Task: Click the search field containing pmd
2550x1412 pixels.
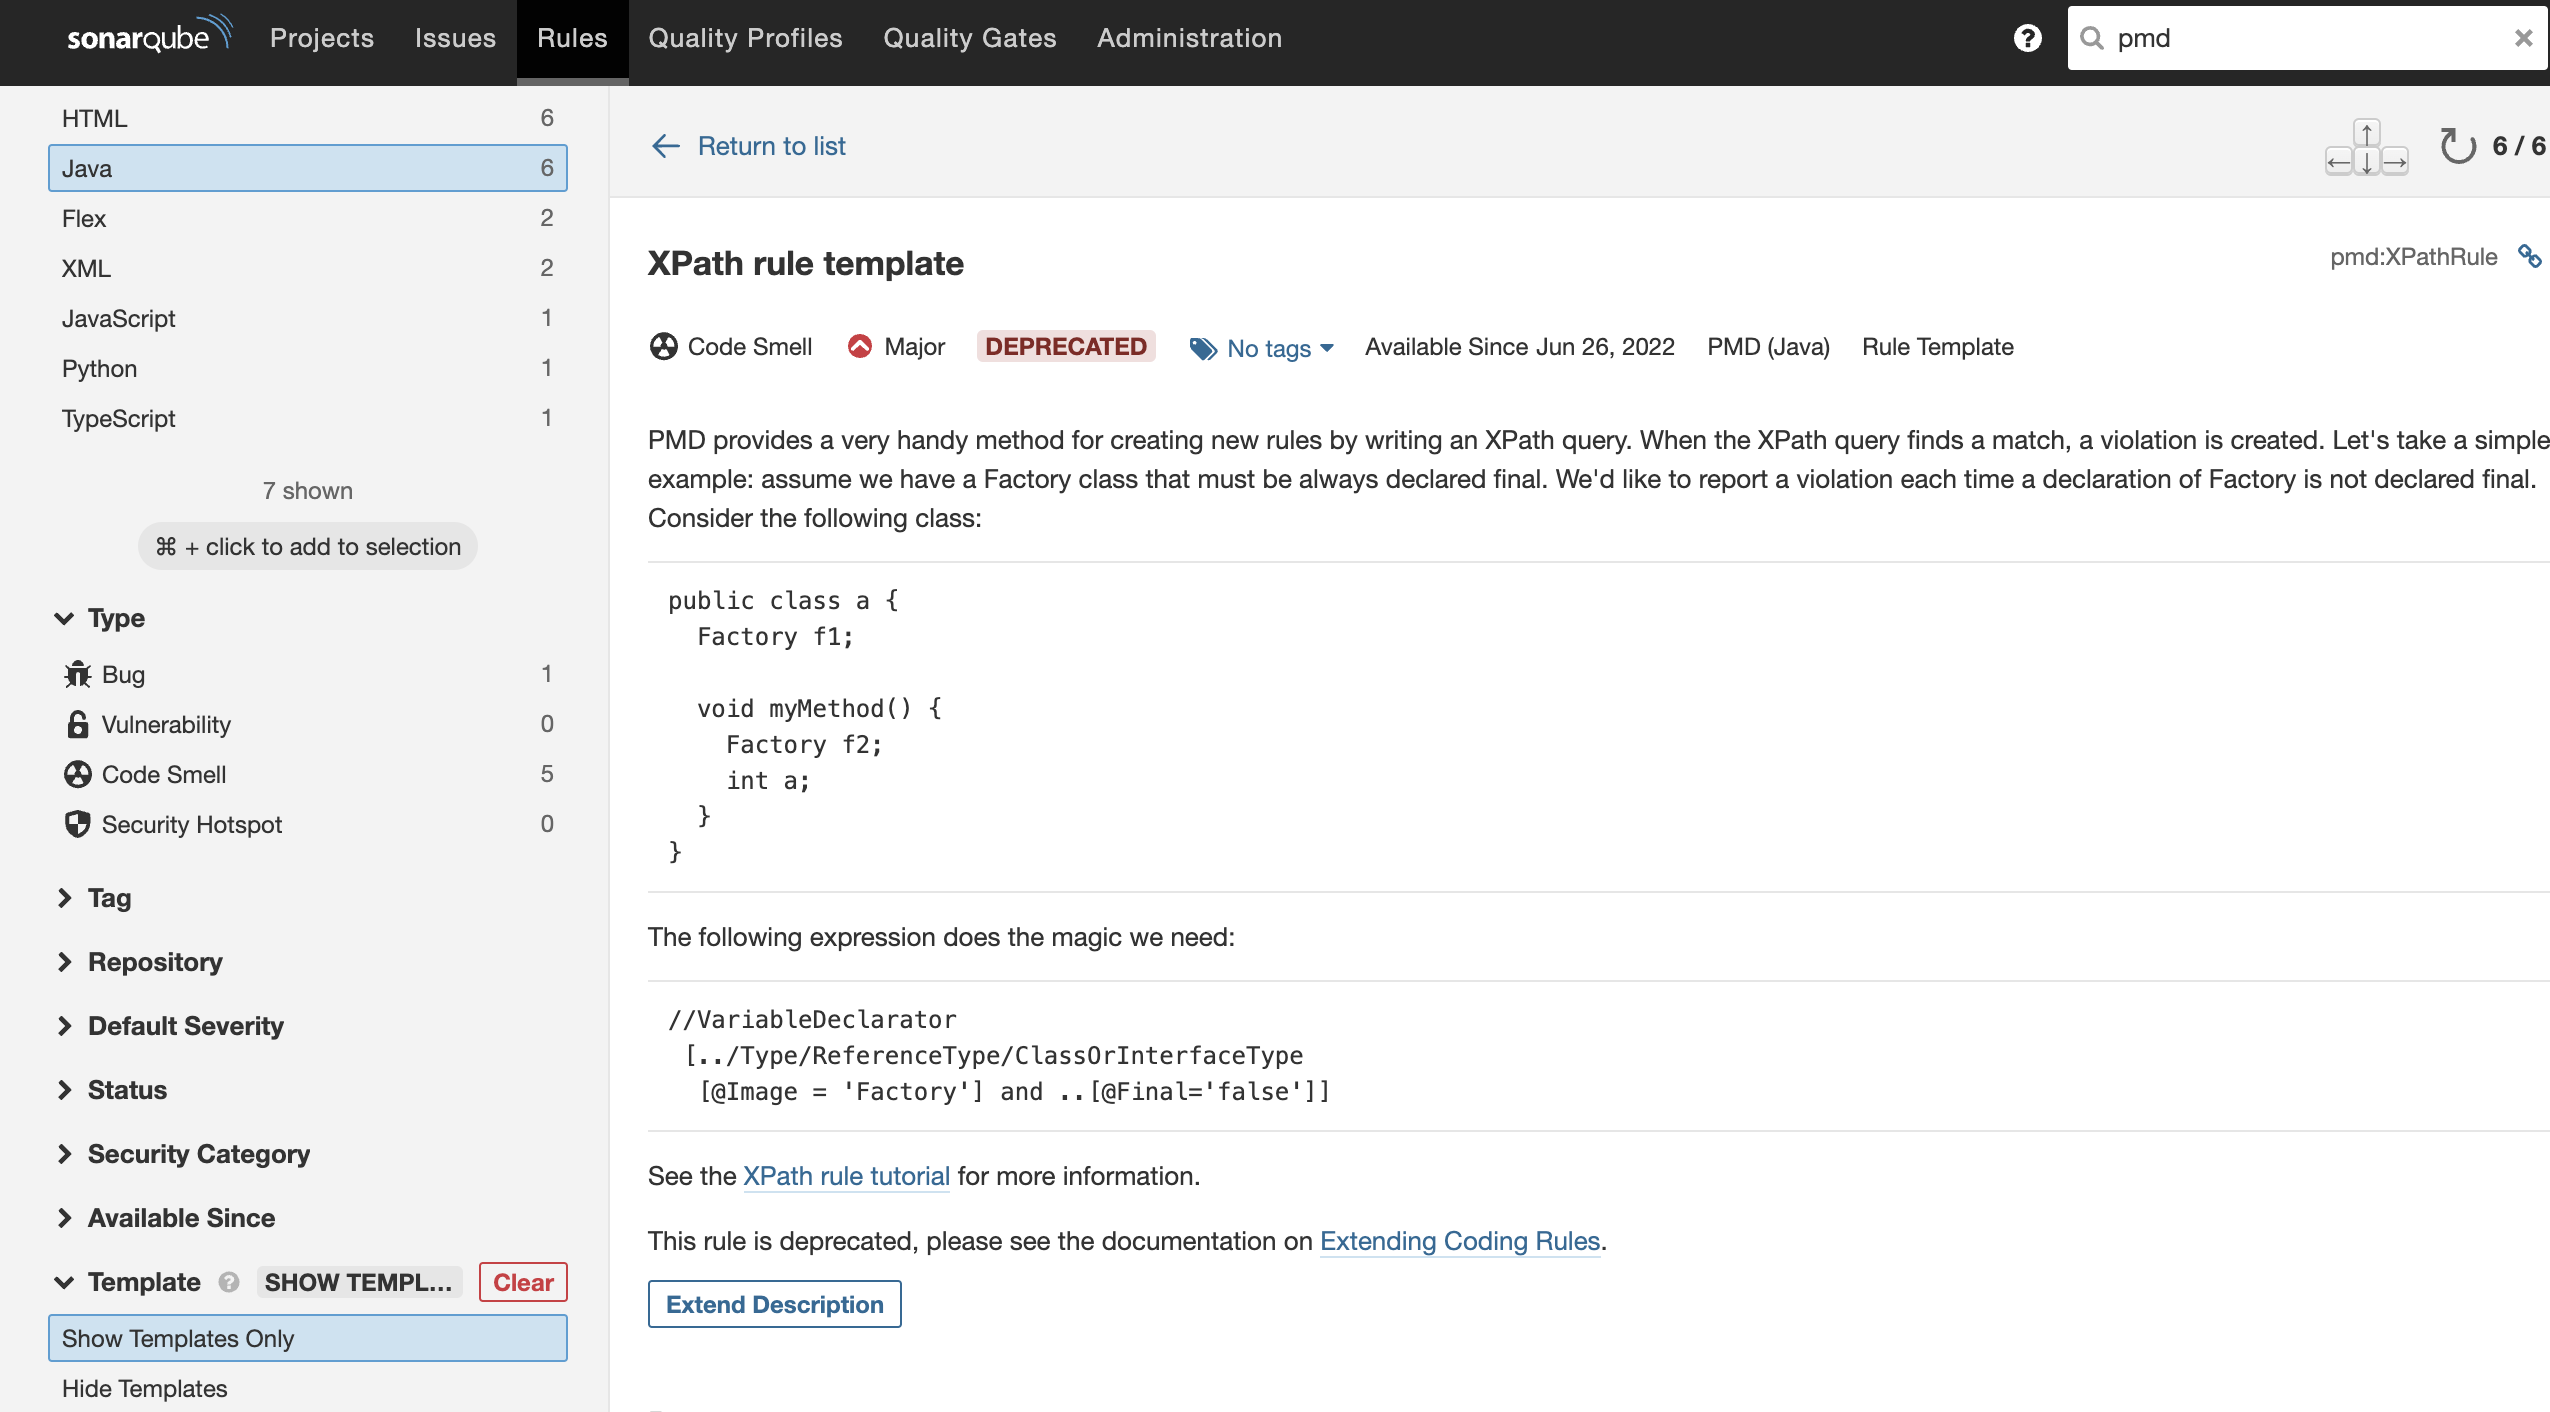Action: tap(2307, 38)
